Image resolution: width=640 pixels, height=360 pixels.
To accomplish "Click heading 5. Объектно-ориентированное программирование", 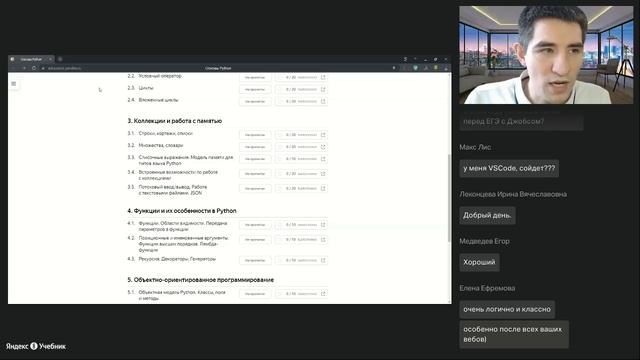I will point(200,280).
